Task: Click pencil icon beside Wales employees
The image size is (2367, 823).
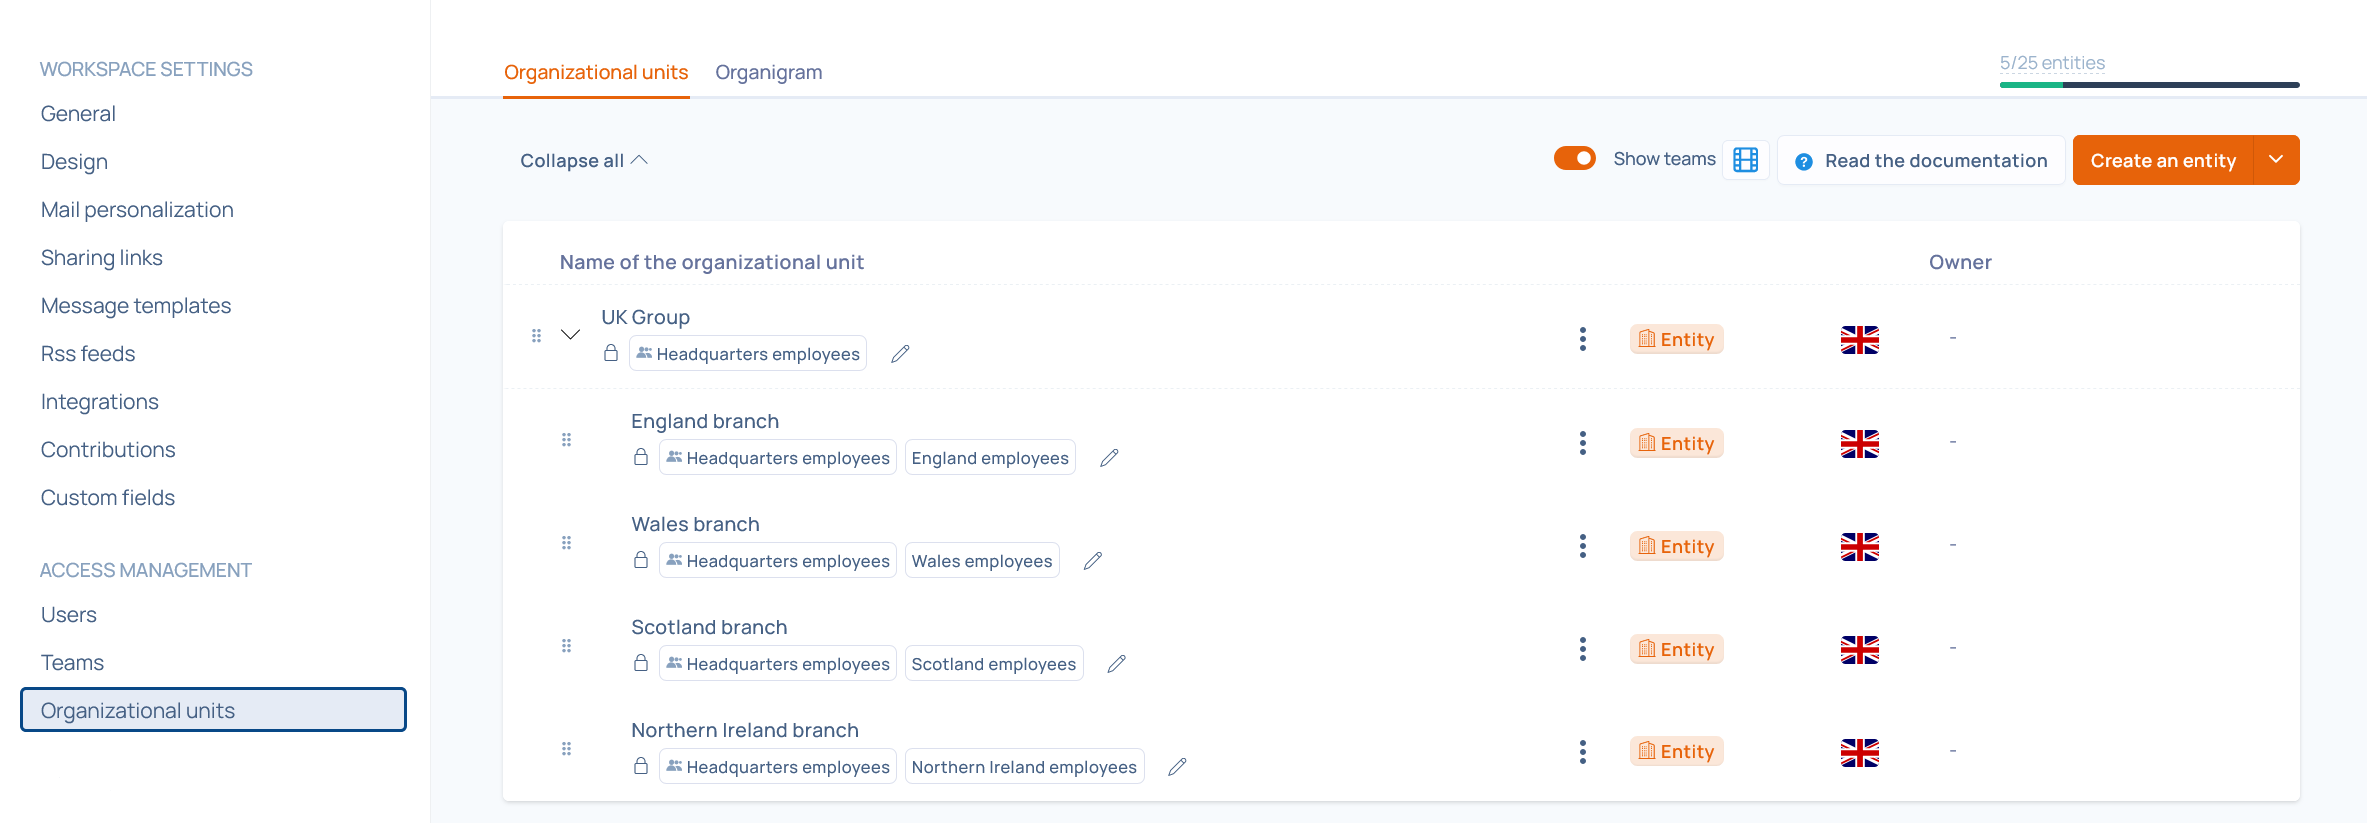Action: [1093, 561]
